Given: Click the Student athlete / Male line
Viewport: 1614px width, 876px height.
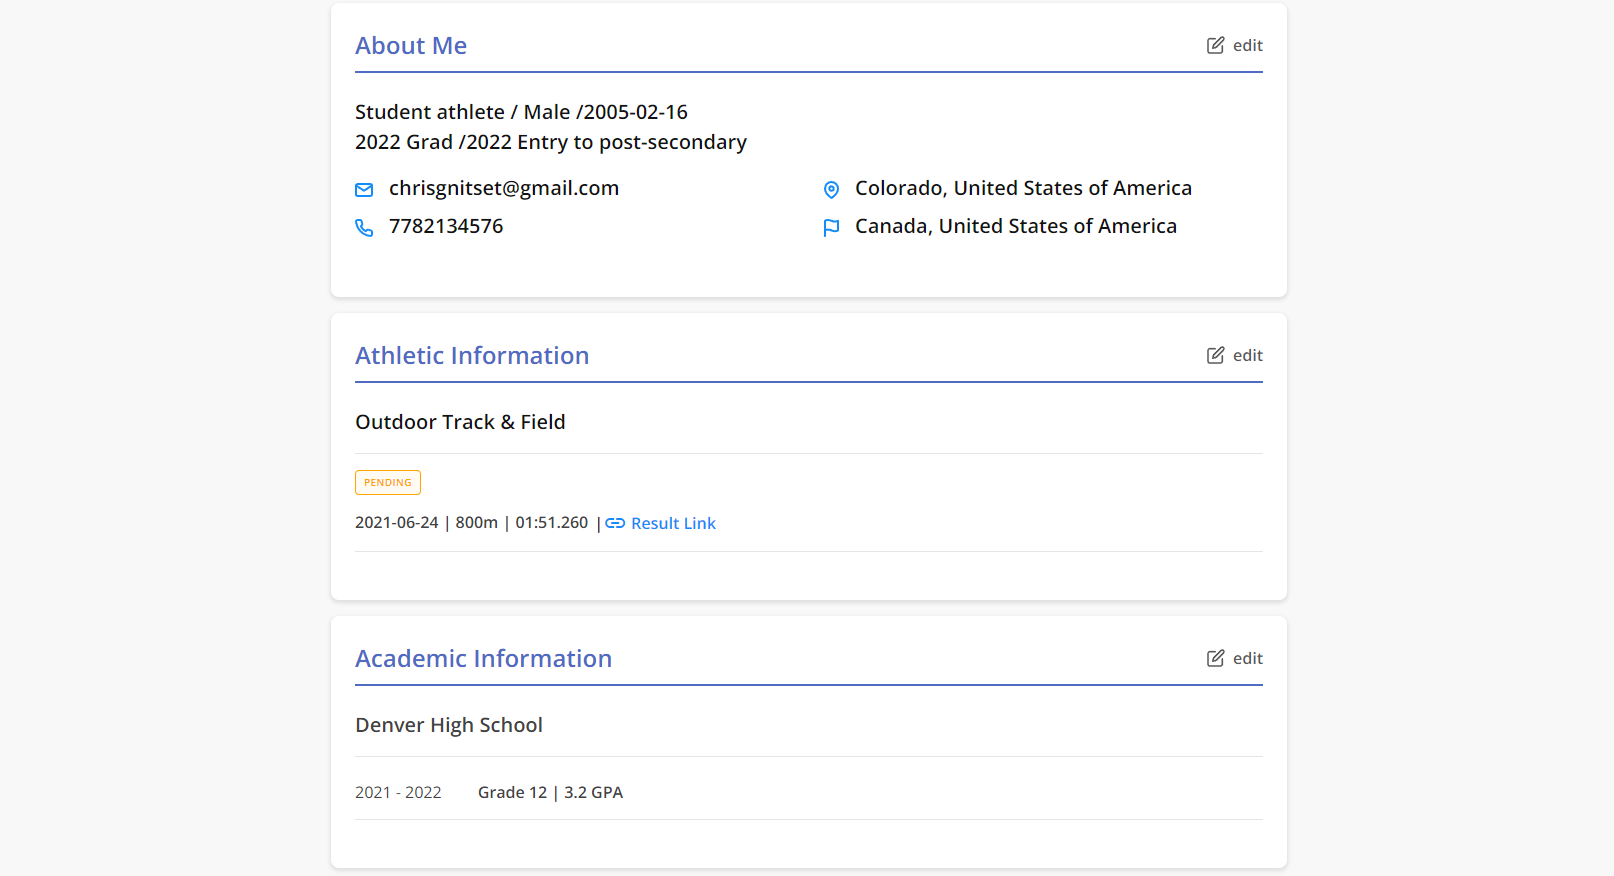Looking at the screenshot, I should point(521,112).
